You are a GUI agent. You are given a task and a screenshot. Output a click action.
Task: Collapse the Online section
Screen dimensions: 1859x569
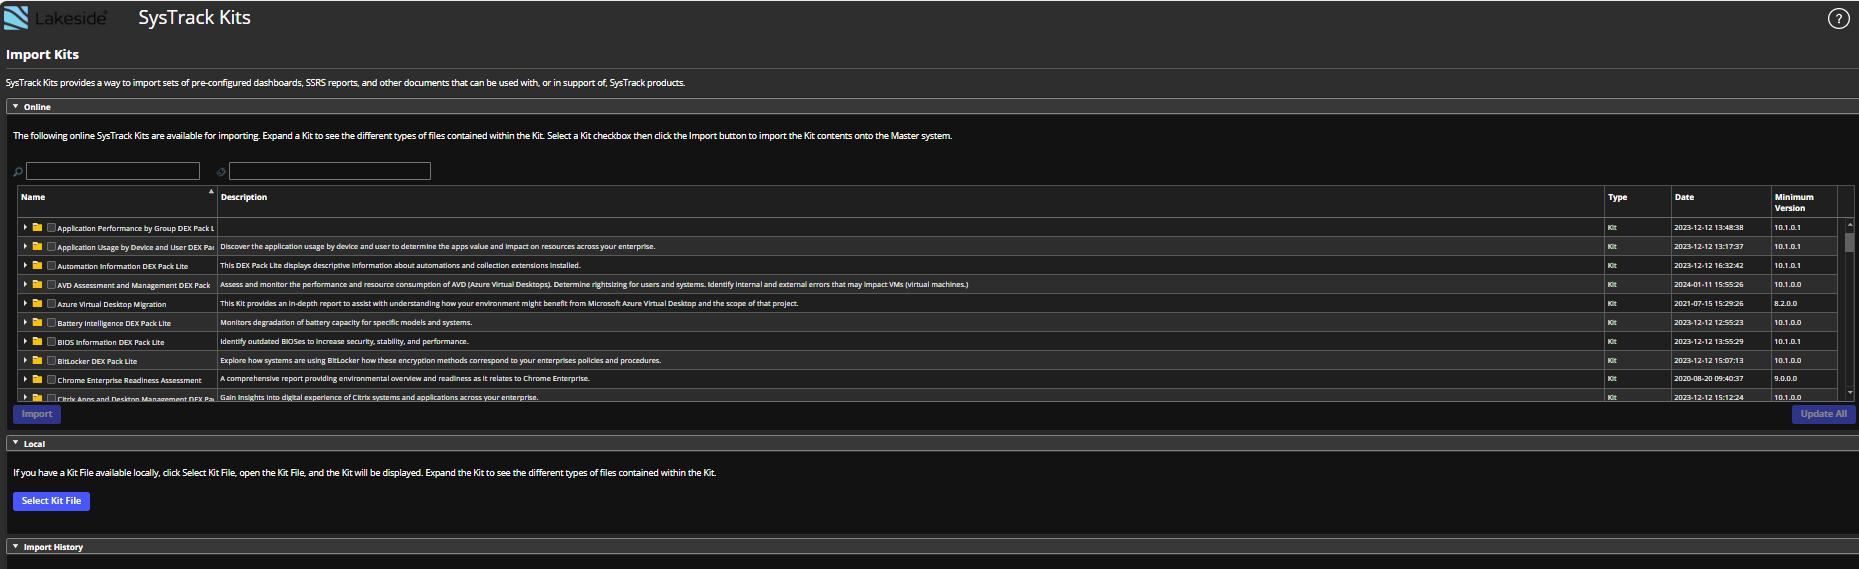click(x=16, y=106)
